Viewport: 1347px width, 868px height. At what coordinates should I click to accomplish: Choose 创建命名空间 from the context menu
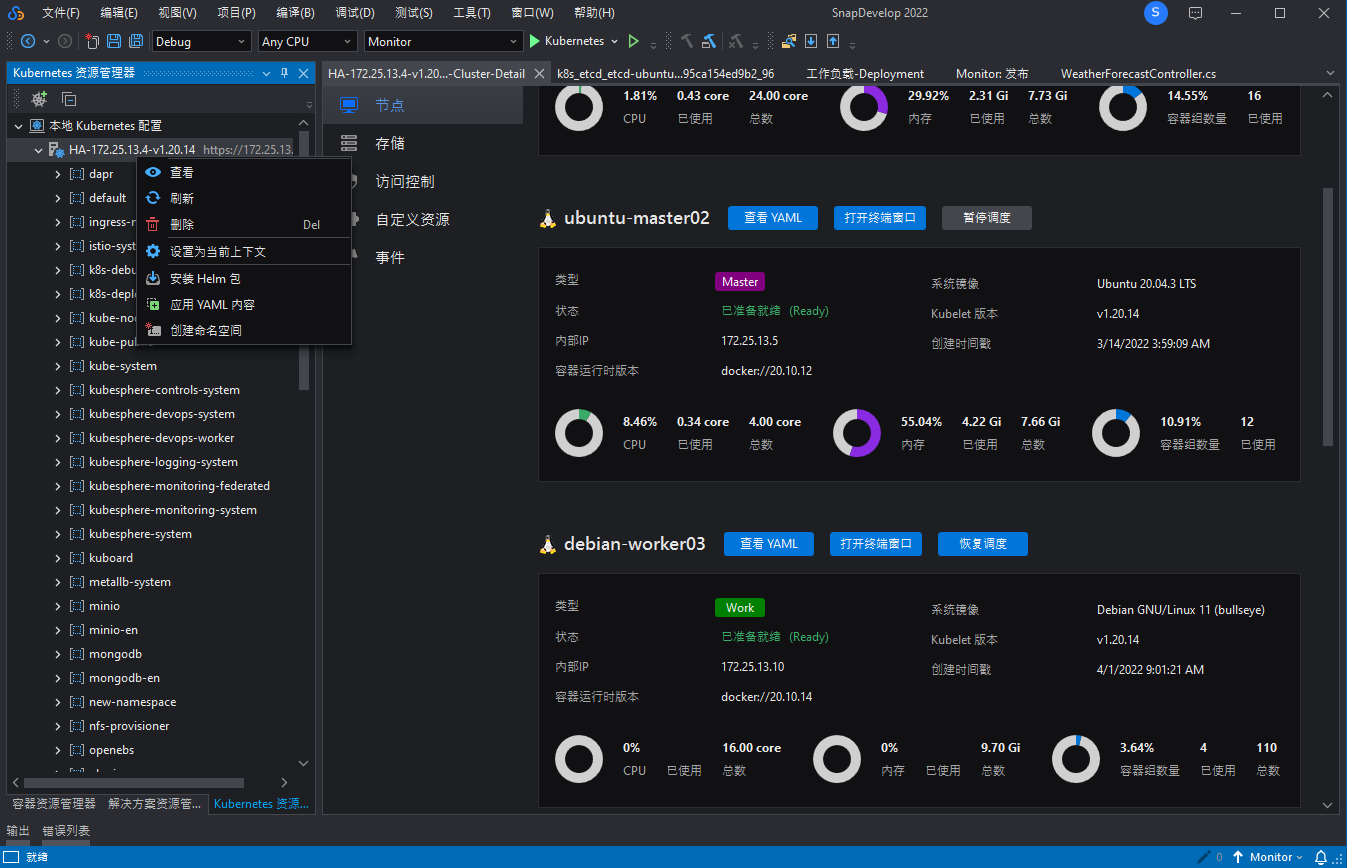coord(244,330)
